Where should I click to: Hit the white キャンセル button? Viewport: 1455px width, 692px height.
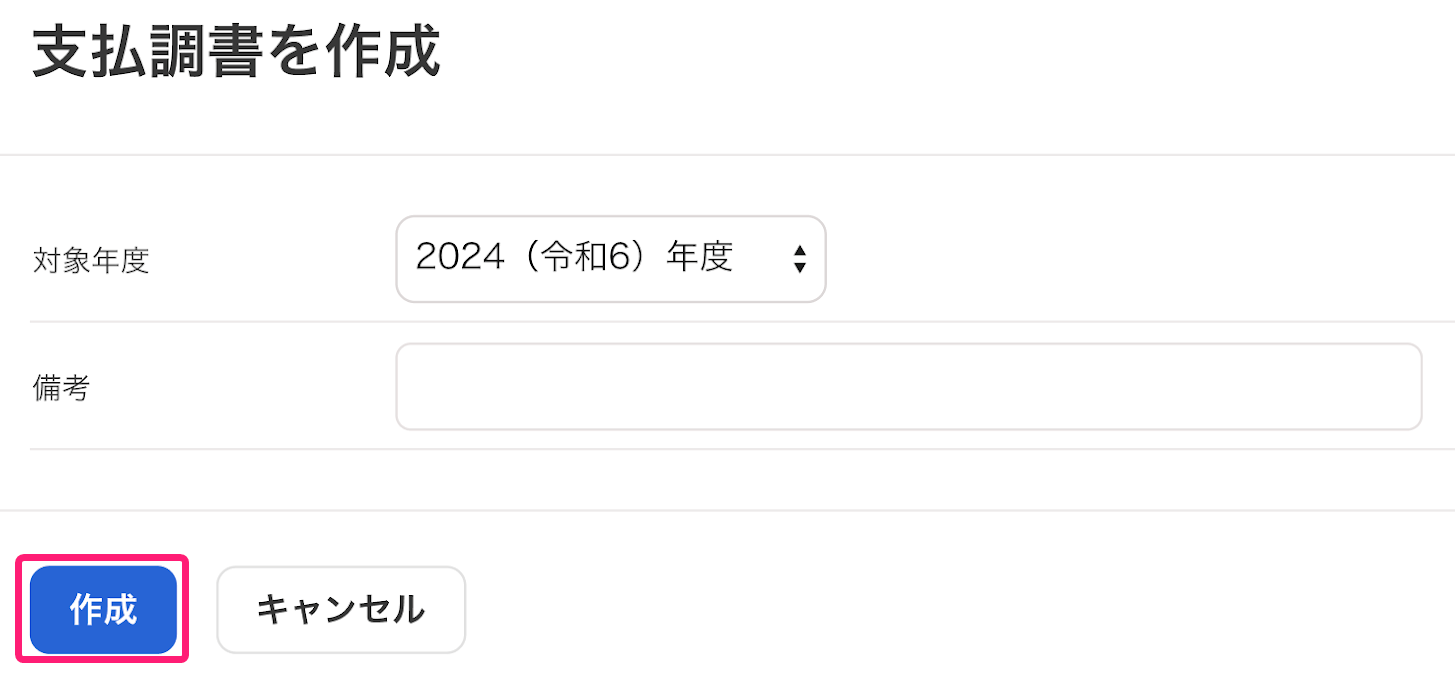pyautogui.click(x=341, y=609)
